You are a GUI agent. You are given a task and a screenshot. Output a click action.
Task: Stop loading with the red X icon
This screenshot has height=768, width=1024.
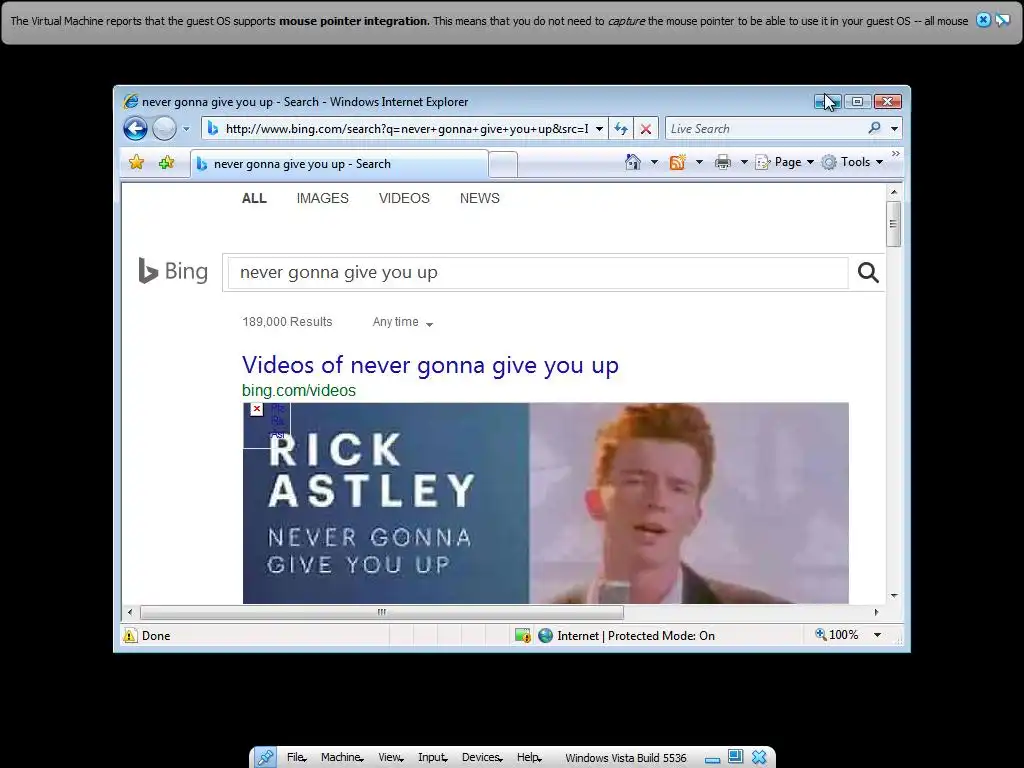click(645, 129)
